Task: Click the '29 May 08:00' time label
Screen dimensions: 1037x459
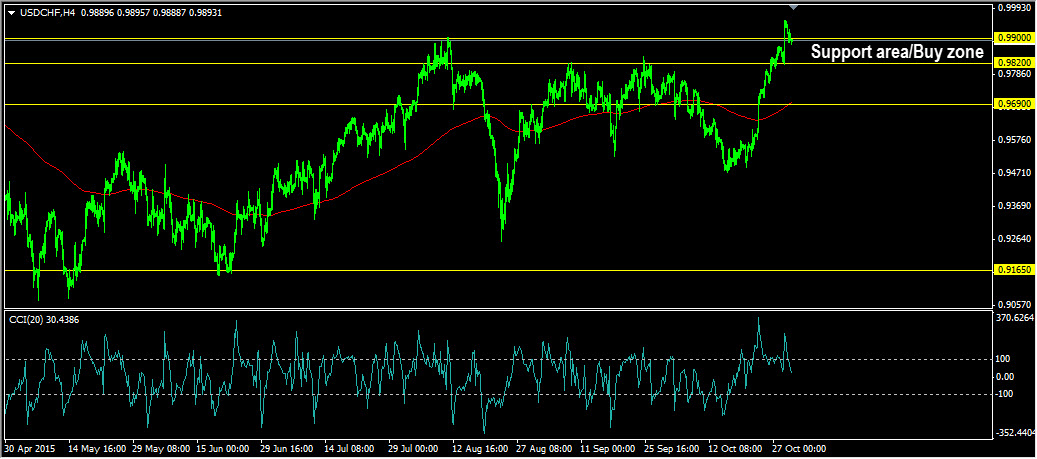Action: (161, 448)
